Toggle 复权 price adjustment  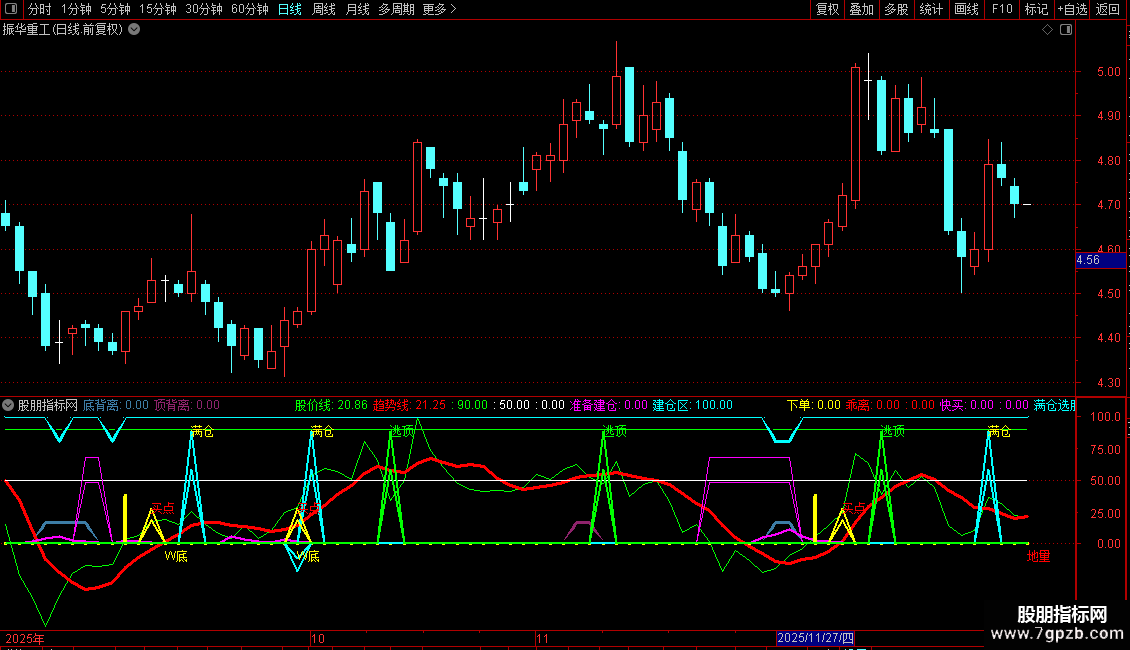pyautogui.click(x=827, y=9)
